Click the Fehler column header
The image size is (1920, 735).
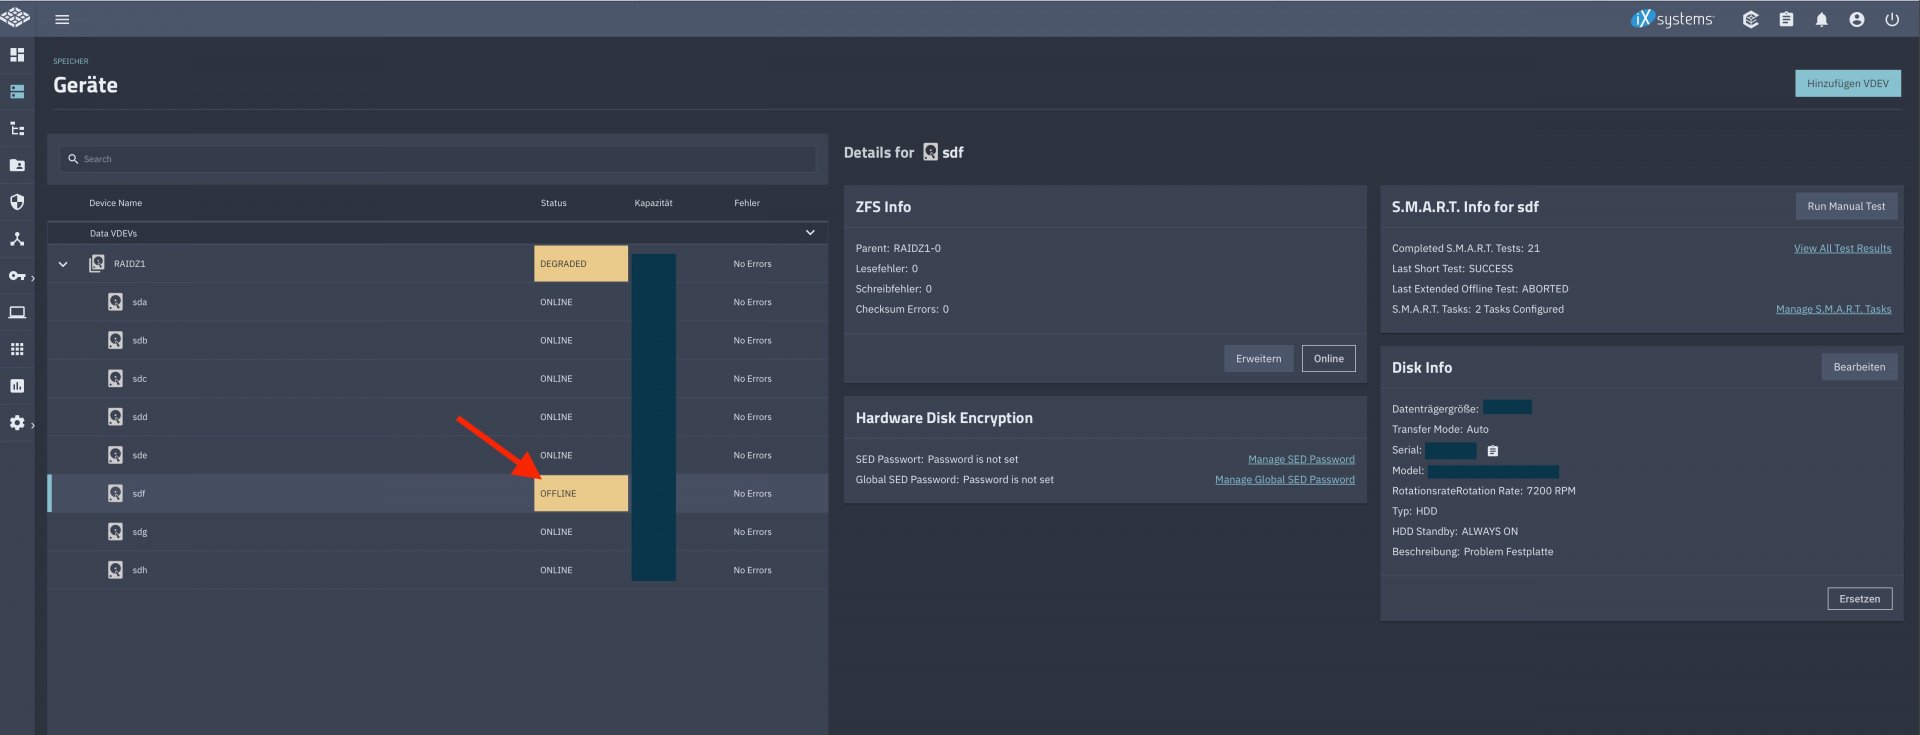click(x=747, y=203)
